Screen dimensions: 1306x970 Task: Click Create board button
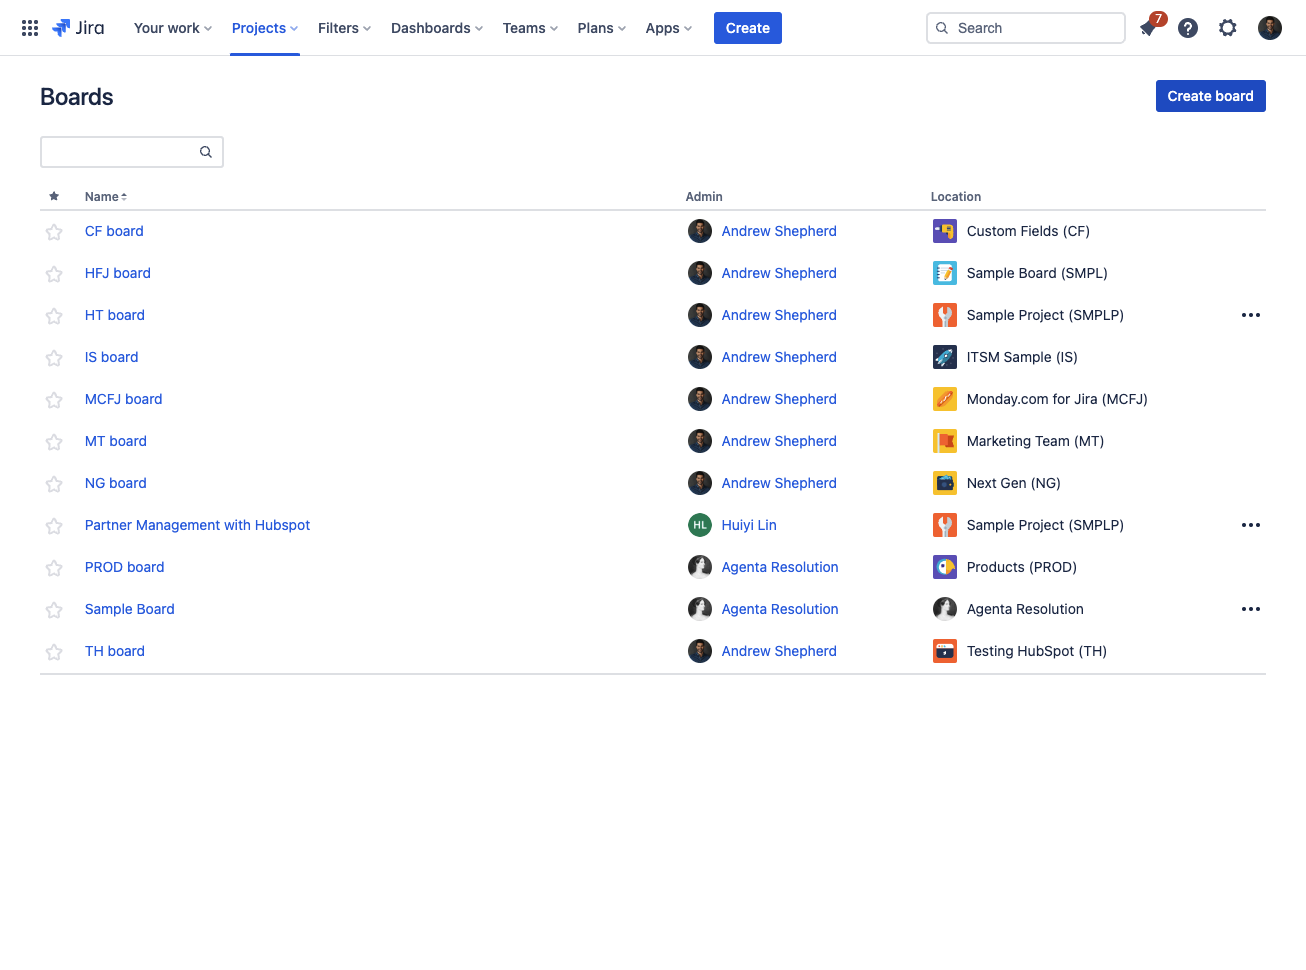pos(1211,96)
